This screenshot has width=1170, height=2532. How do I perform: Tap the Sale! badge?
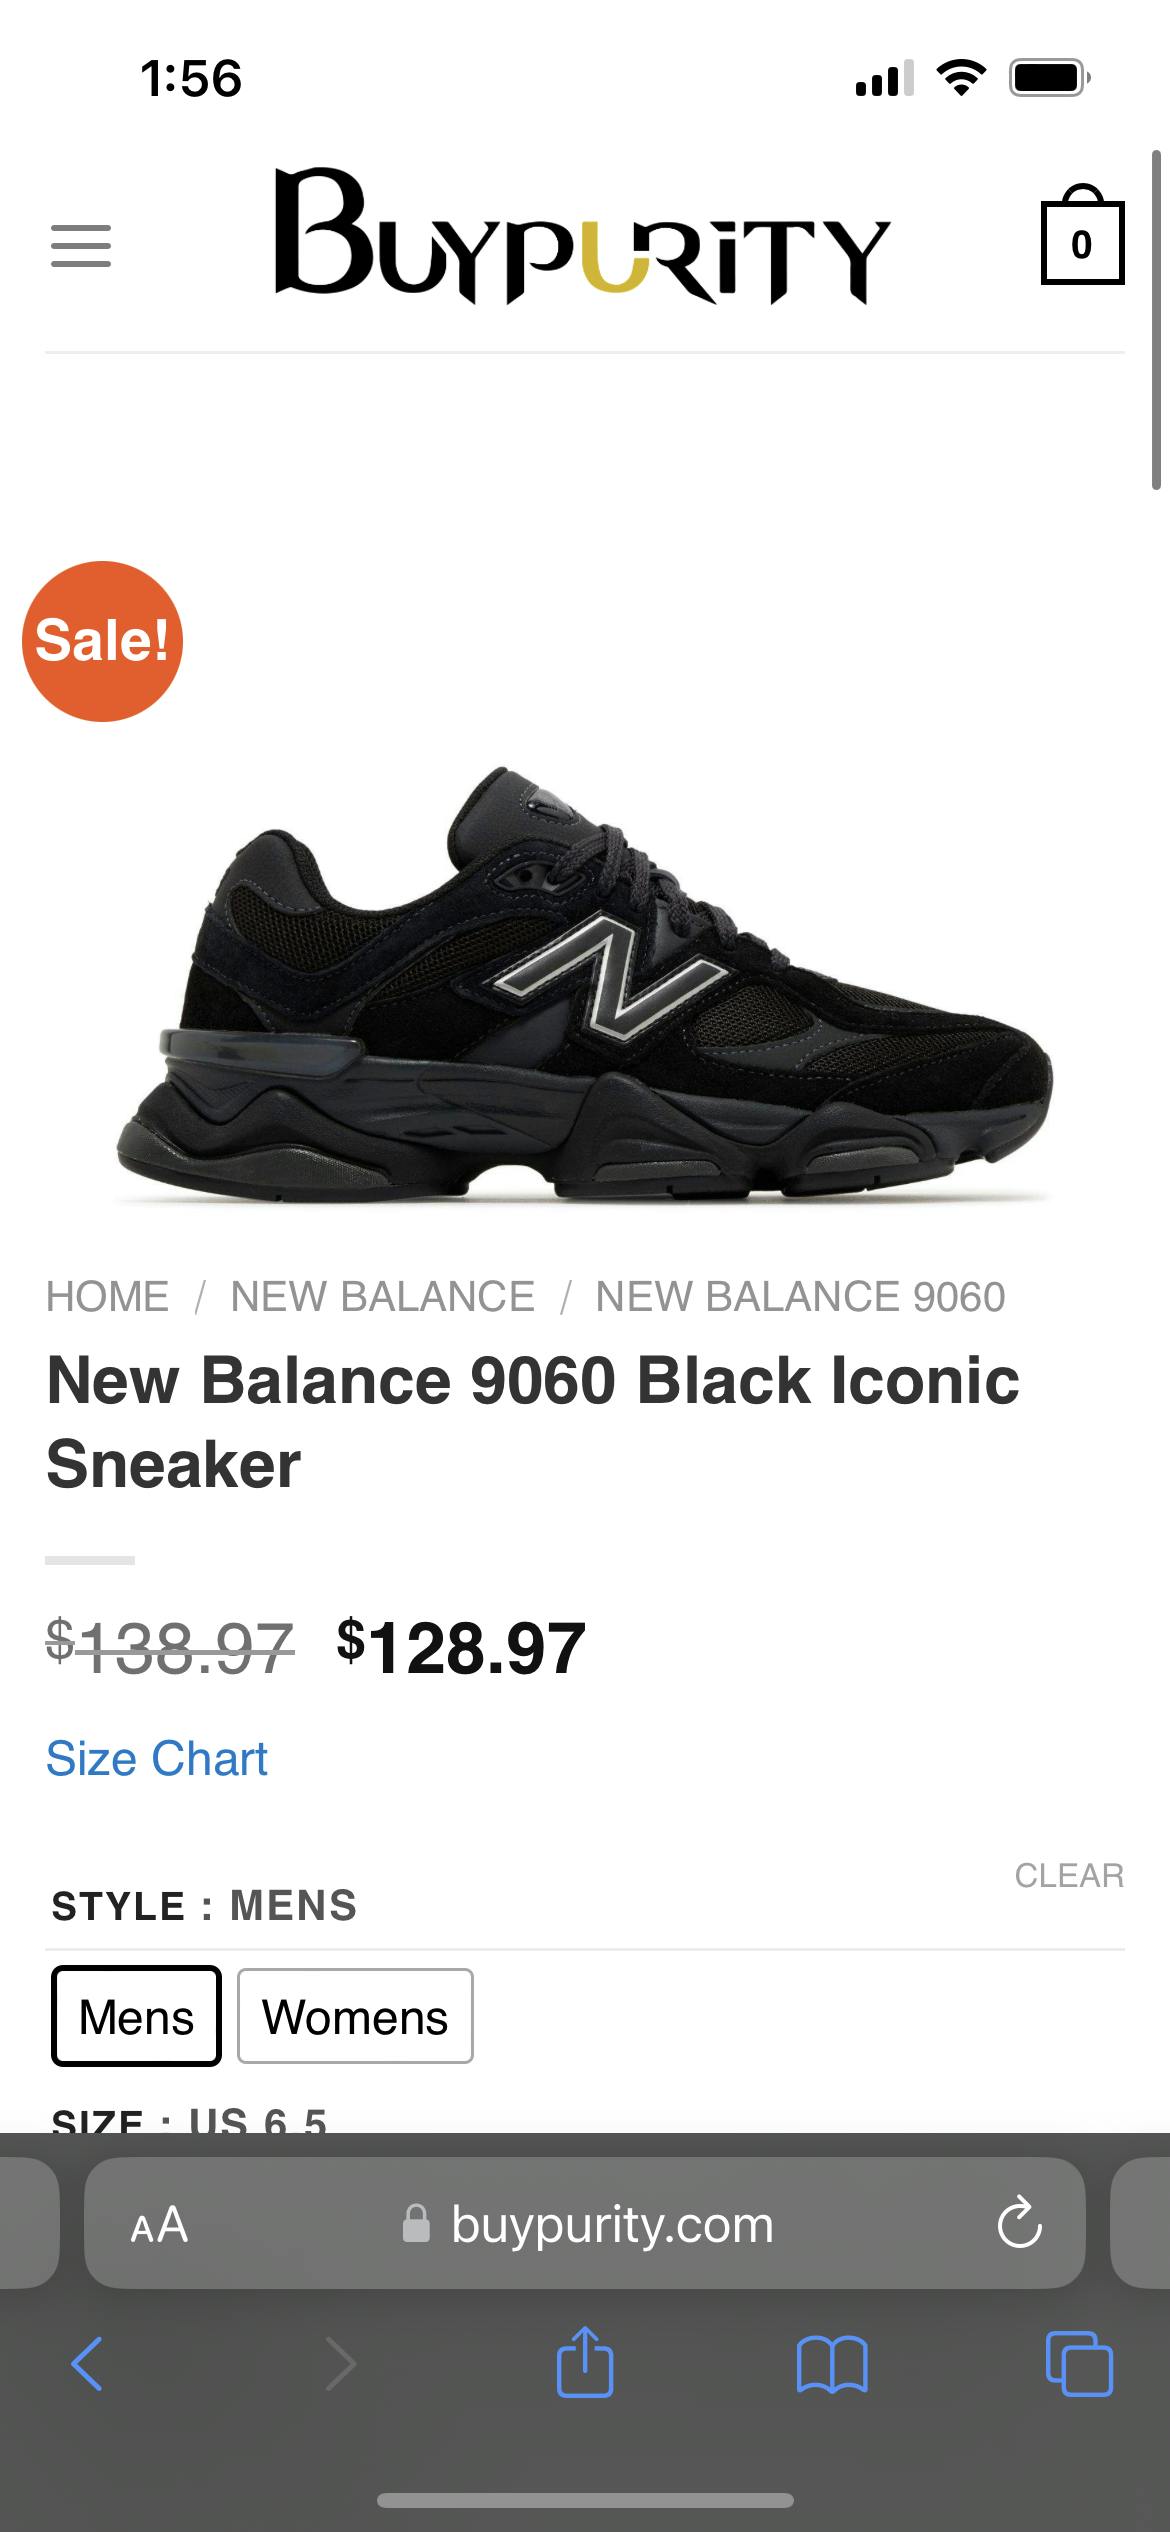[102, 641]
